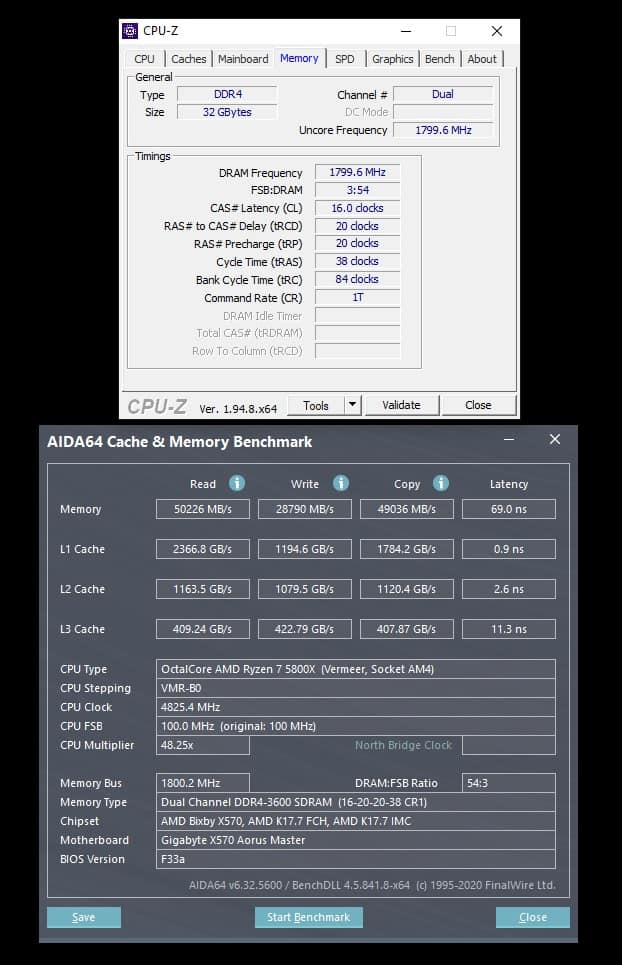The width and height of the screenshot is (622, 965).
Task: Click the Memory Type field DDR4-3600 SDRAM
Action: 356,802
